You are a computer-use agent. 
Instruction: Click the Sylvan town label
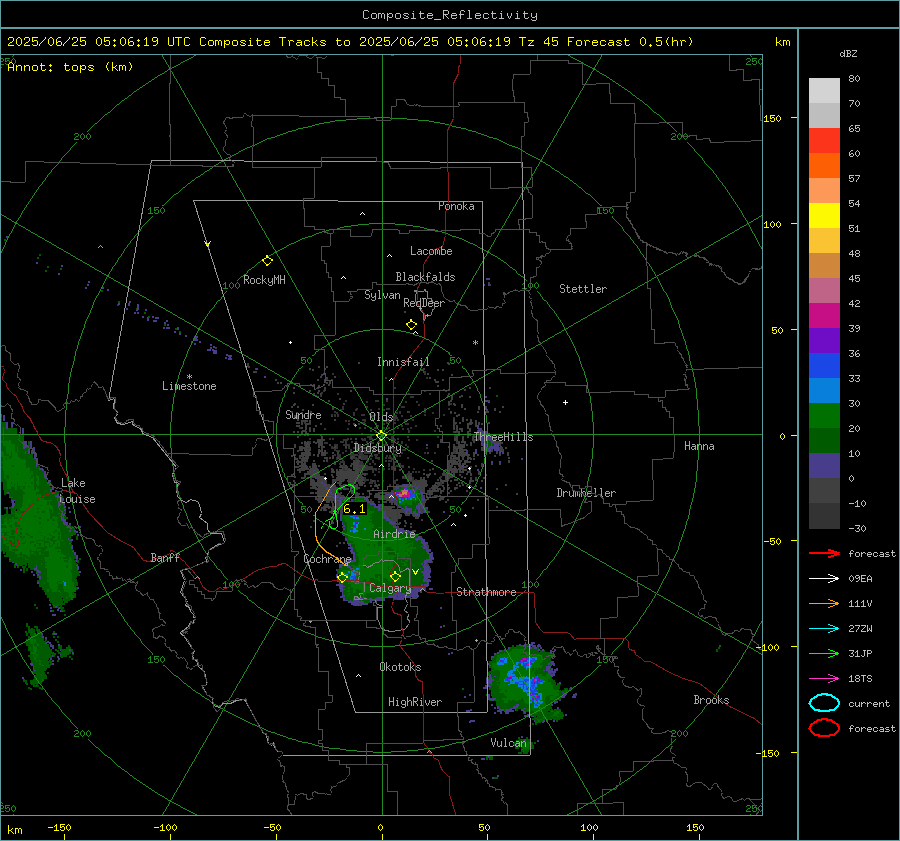(x=382, y=295)
